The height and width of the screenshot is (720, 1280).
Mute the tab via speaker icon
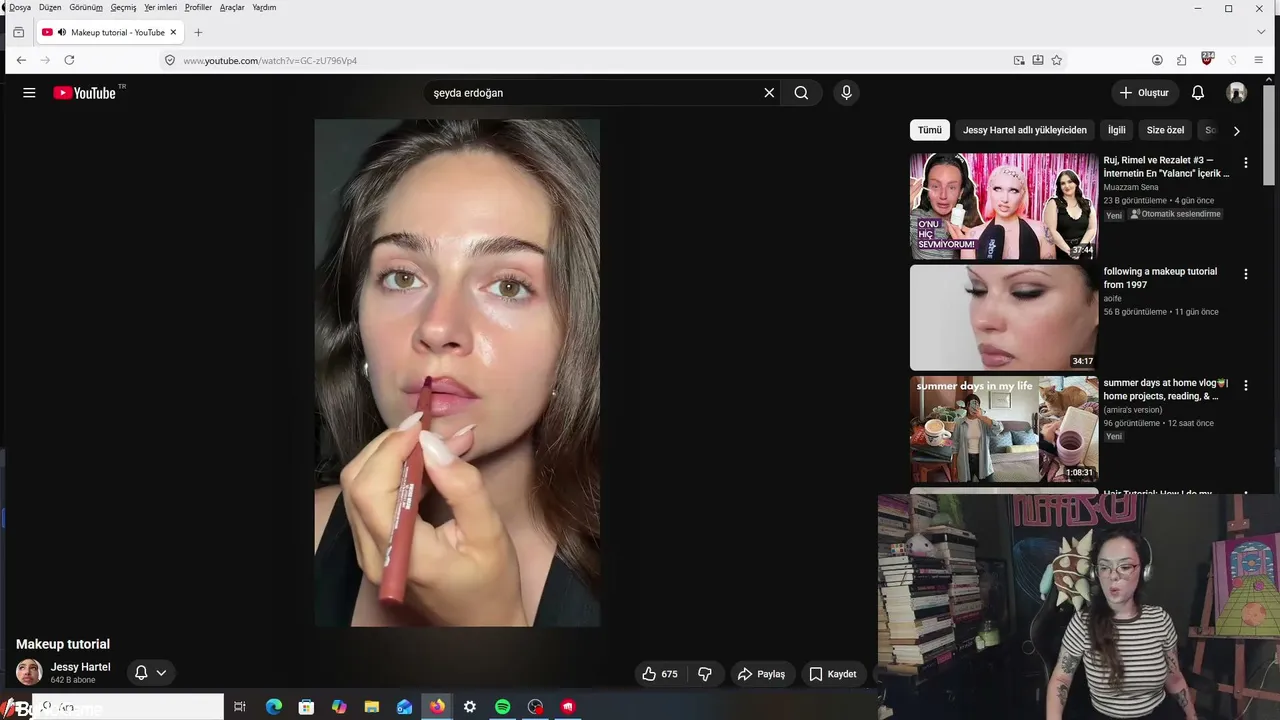point(62,32)
